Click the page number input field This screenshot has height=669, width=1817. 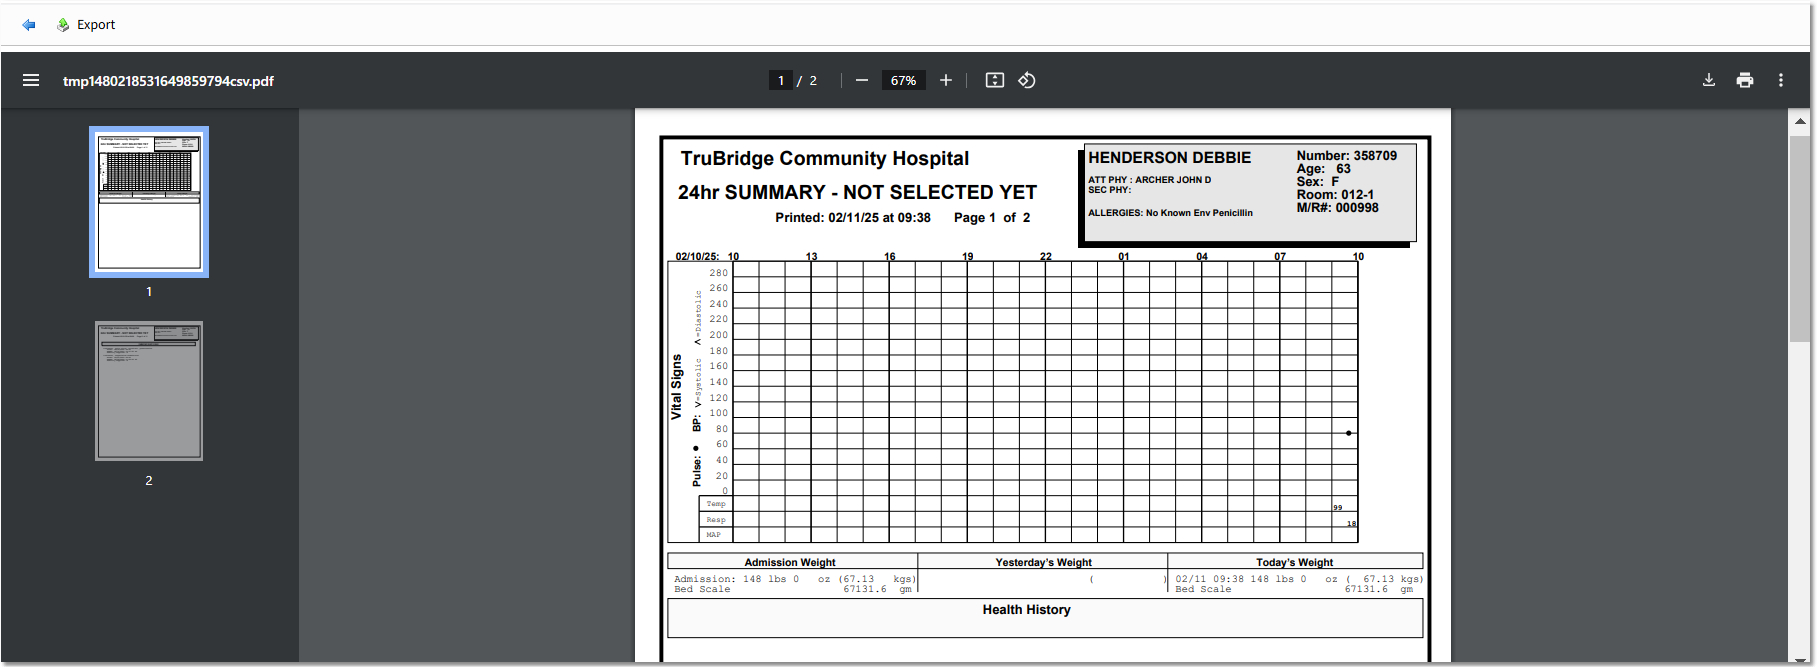pyautogui.click(x=781, y=81)
